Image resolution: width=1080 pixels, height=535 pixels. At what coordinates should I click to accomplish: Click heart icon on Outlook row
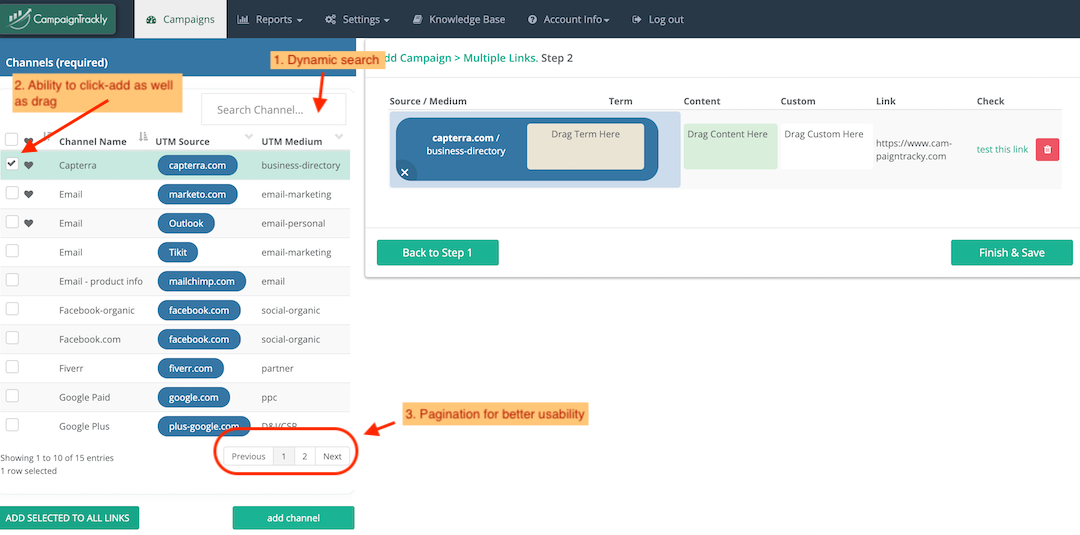tap(28, 223)
